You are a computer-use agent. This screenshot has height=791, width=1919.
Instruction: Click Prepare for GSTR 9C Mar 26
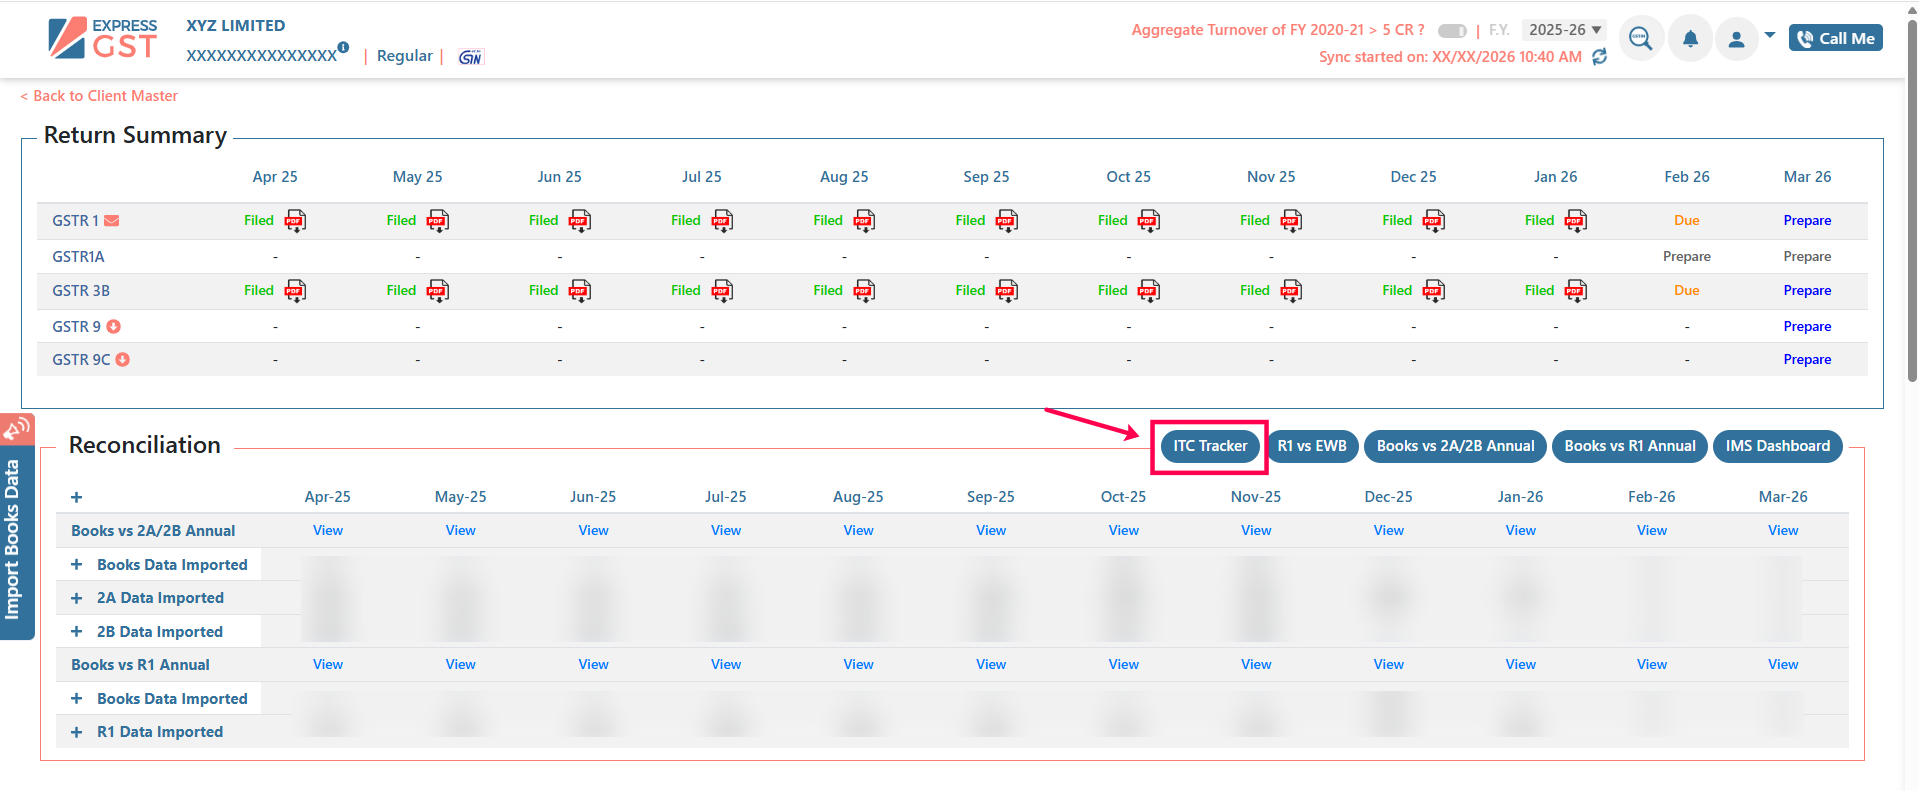[1807, 360]
